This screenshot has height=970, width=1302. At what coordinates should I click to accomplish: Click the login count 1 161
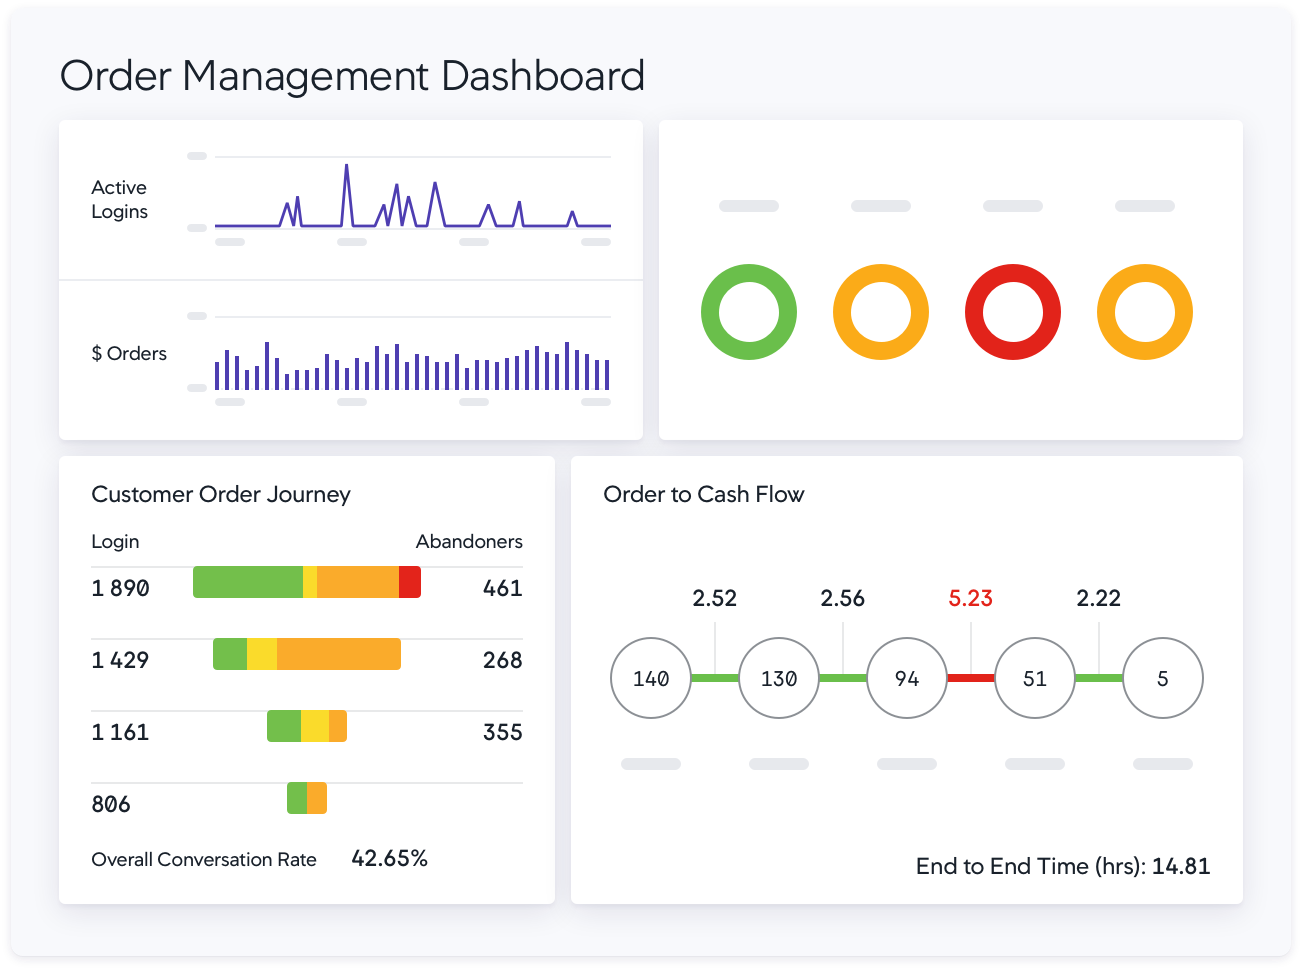(120, 732)
